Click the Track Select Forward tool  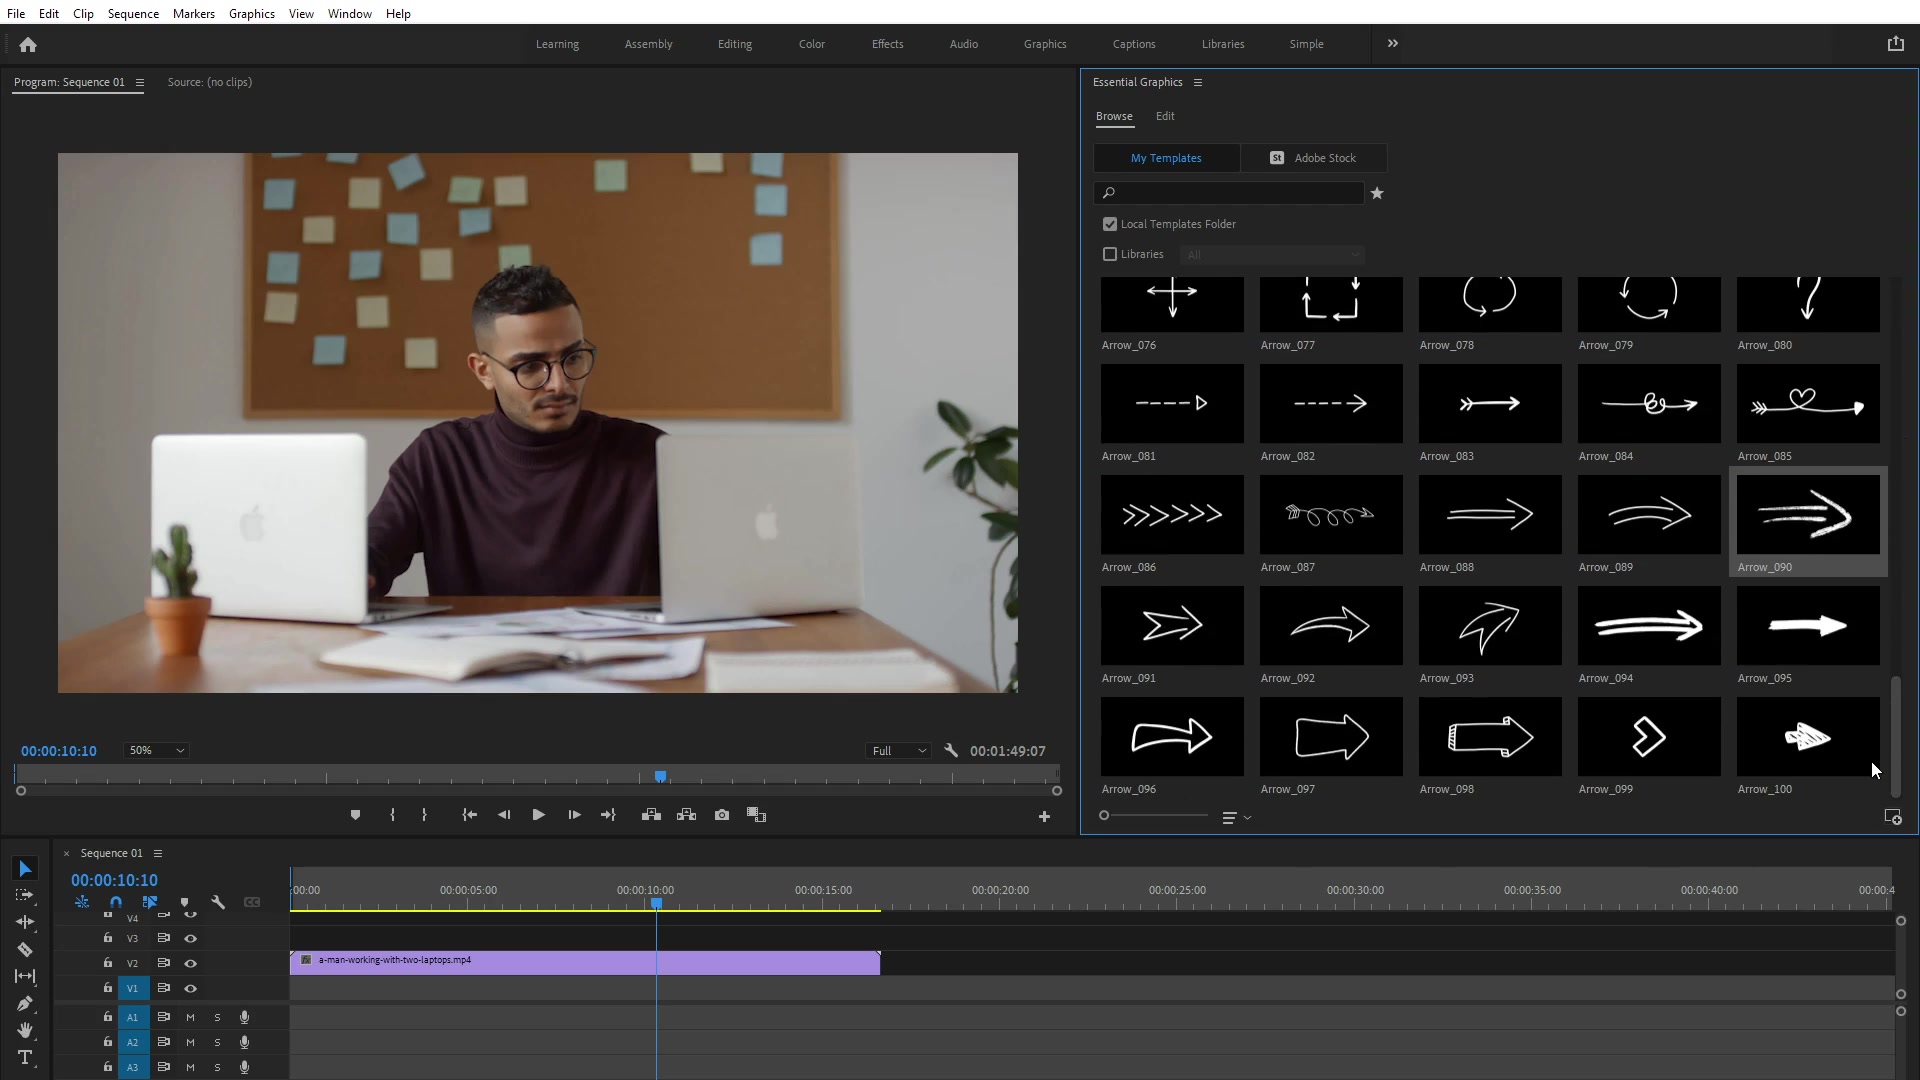(x=24, y=894)
